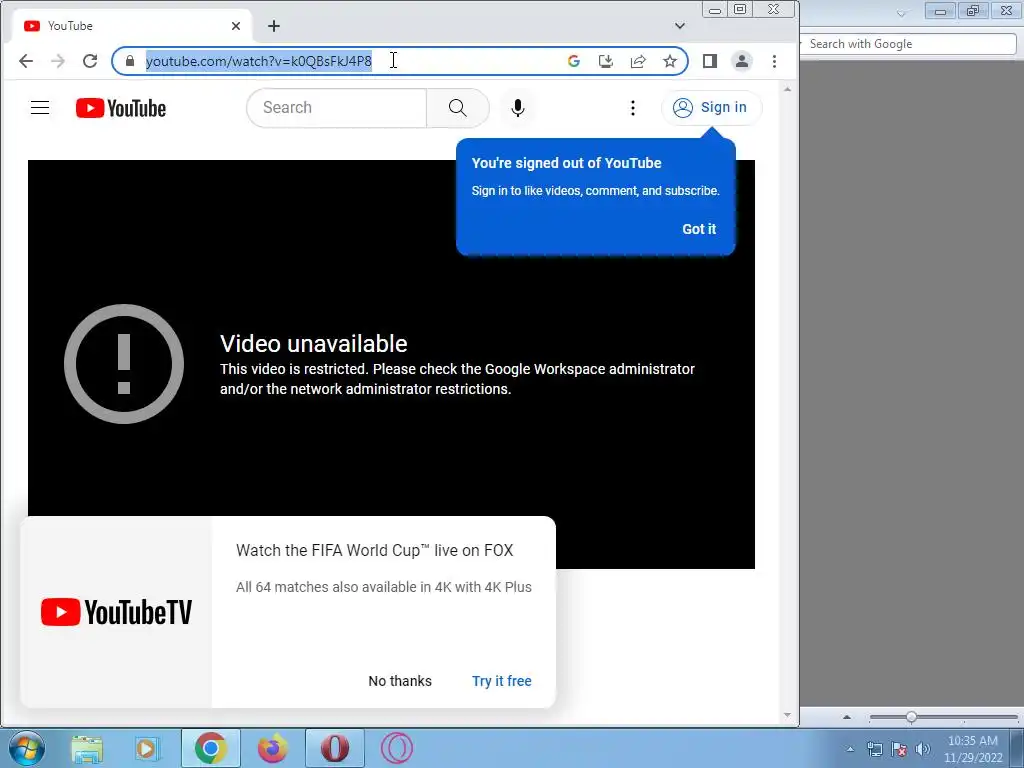The height and width of the screenshot is (768, 1024).
Task: Click the dropdown arrow in background window title bar
Action: click(901, 12)
